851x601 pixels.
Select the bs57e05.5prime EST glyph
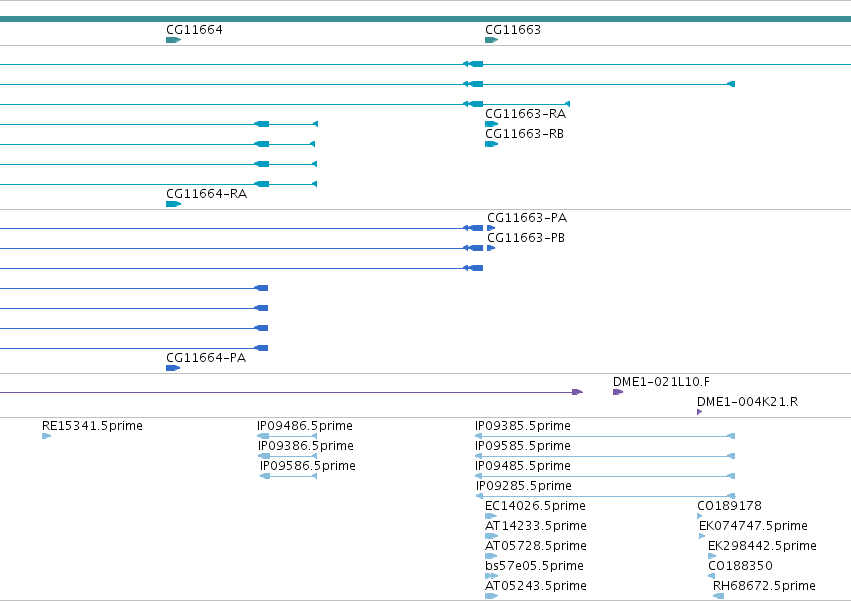tap(491, 576)
